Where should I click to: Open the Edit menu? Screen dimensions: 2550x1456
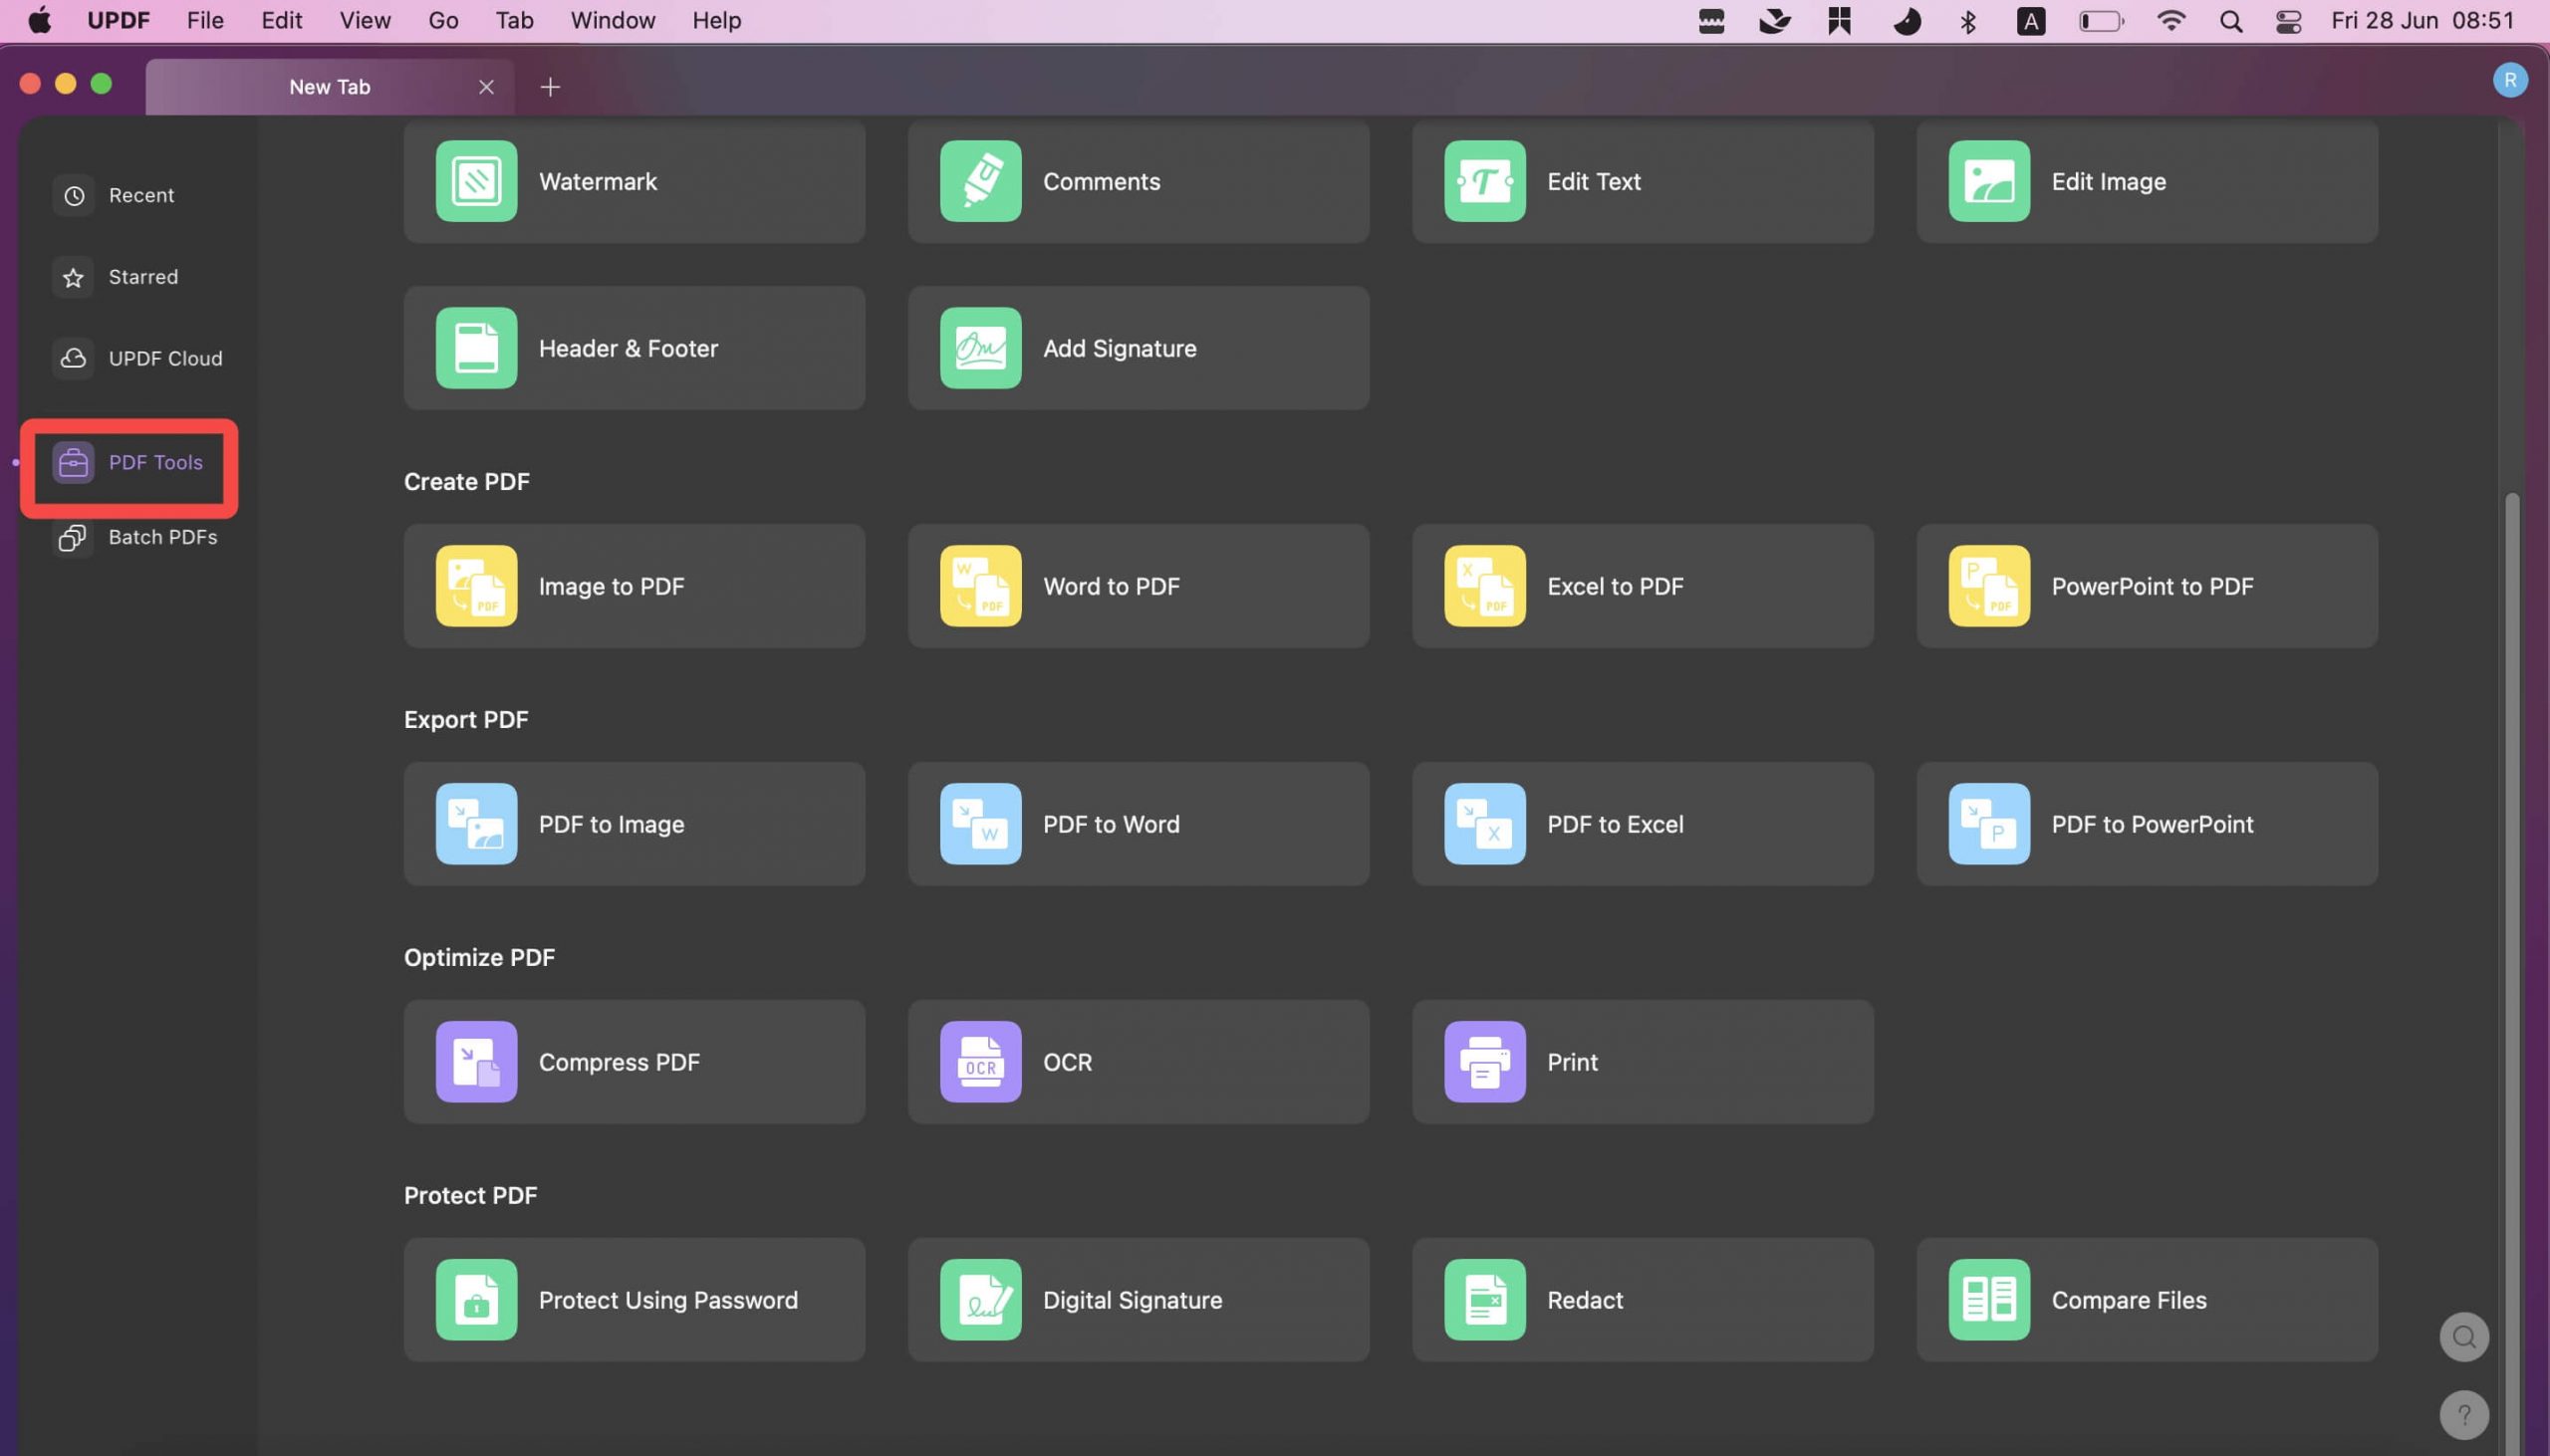tap(281, 21)
